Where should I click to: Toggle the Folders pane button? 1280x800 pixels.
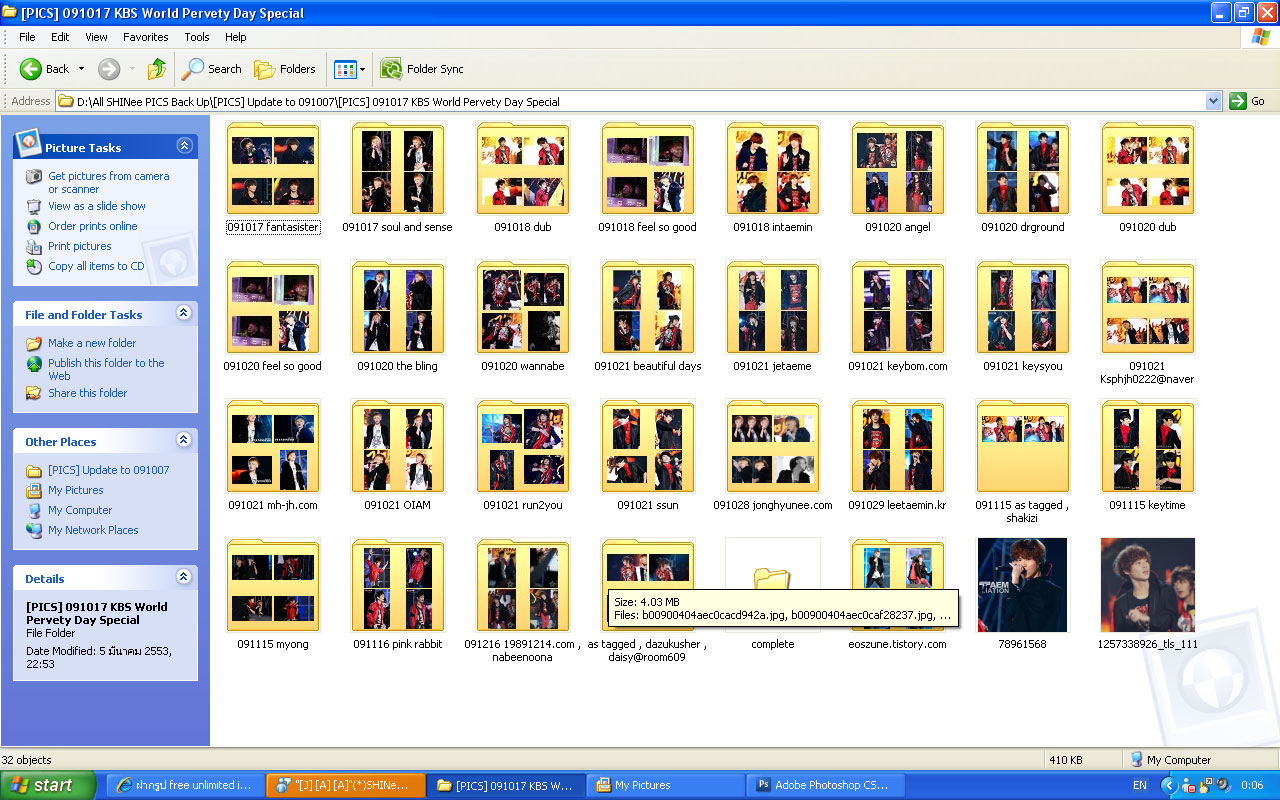[285, 69]
